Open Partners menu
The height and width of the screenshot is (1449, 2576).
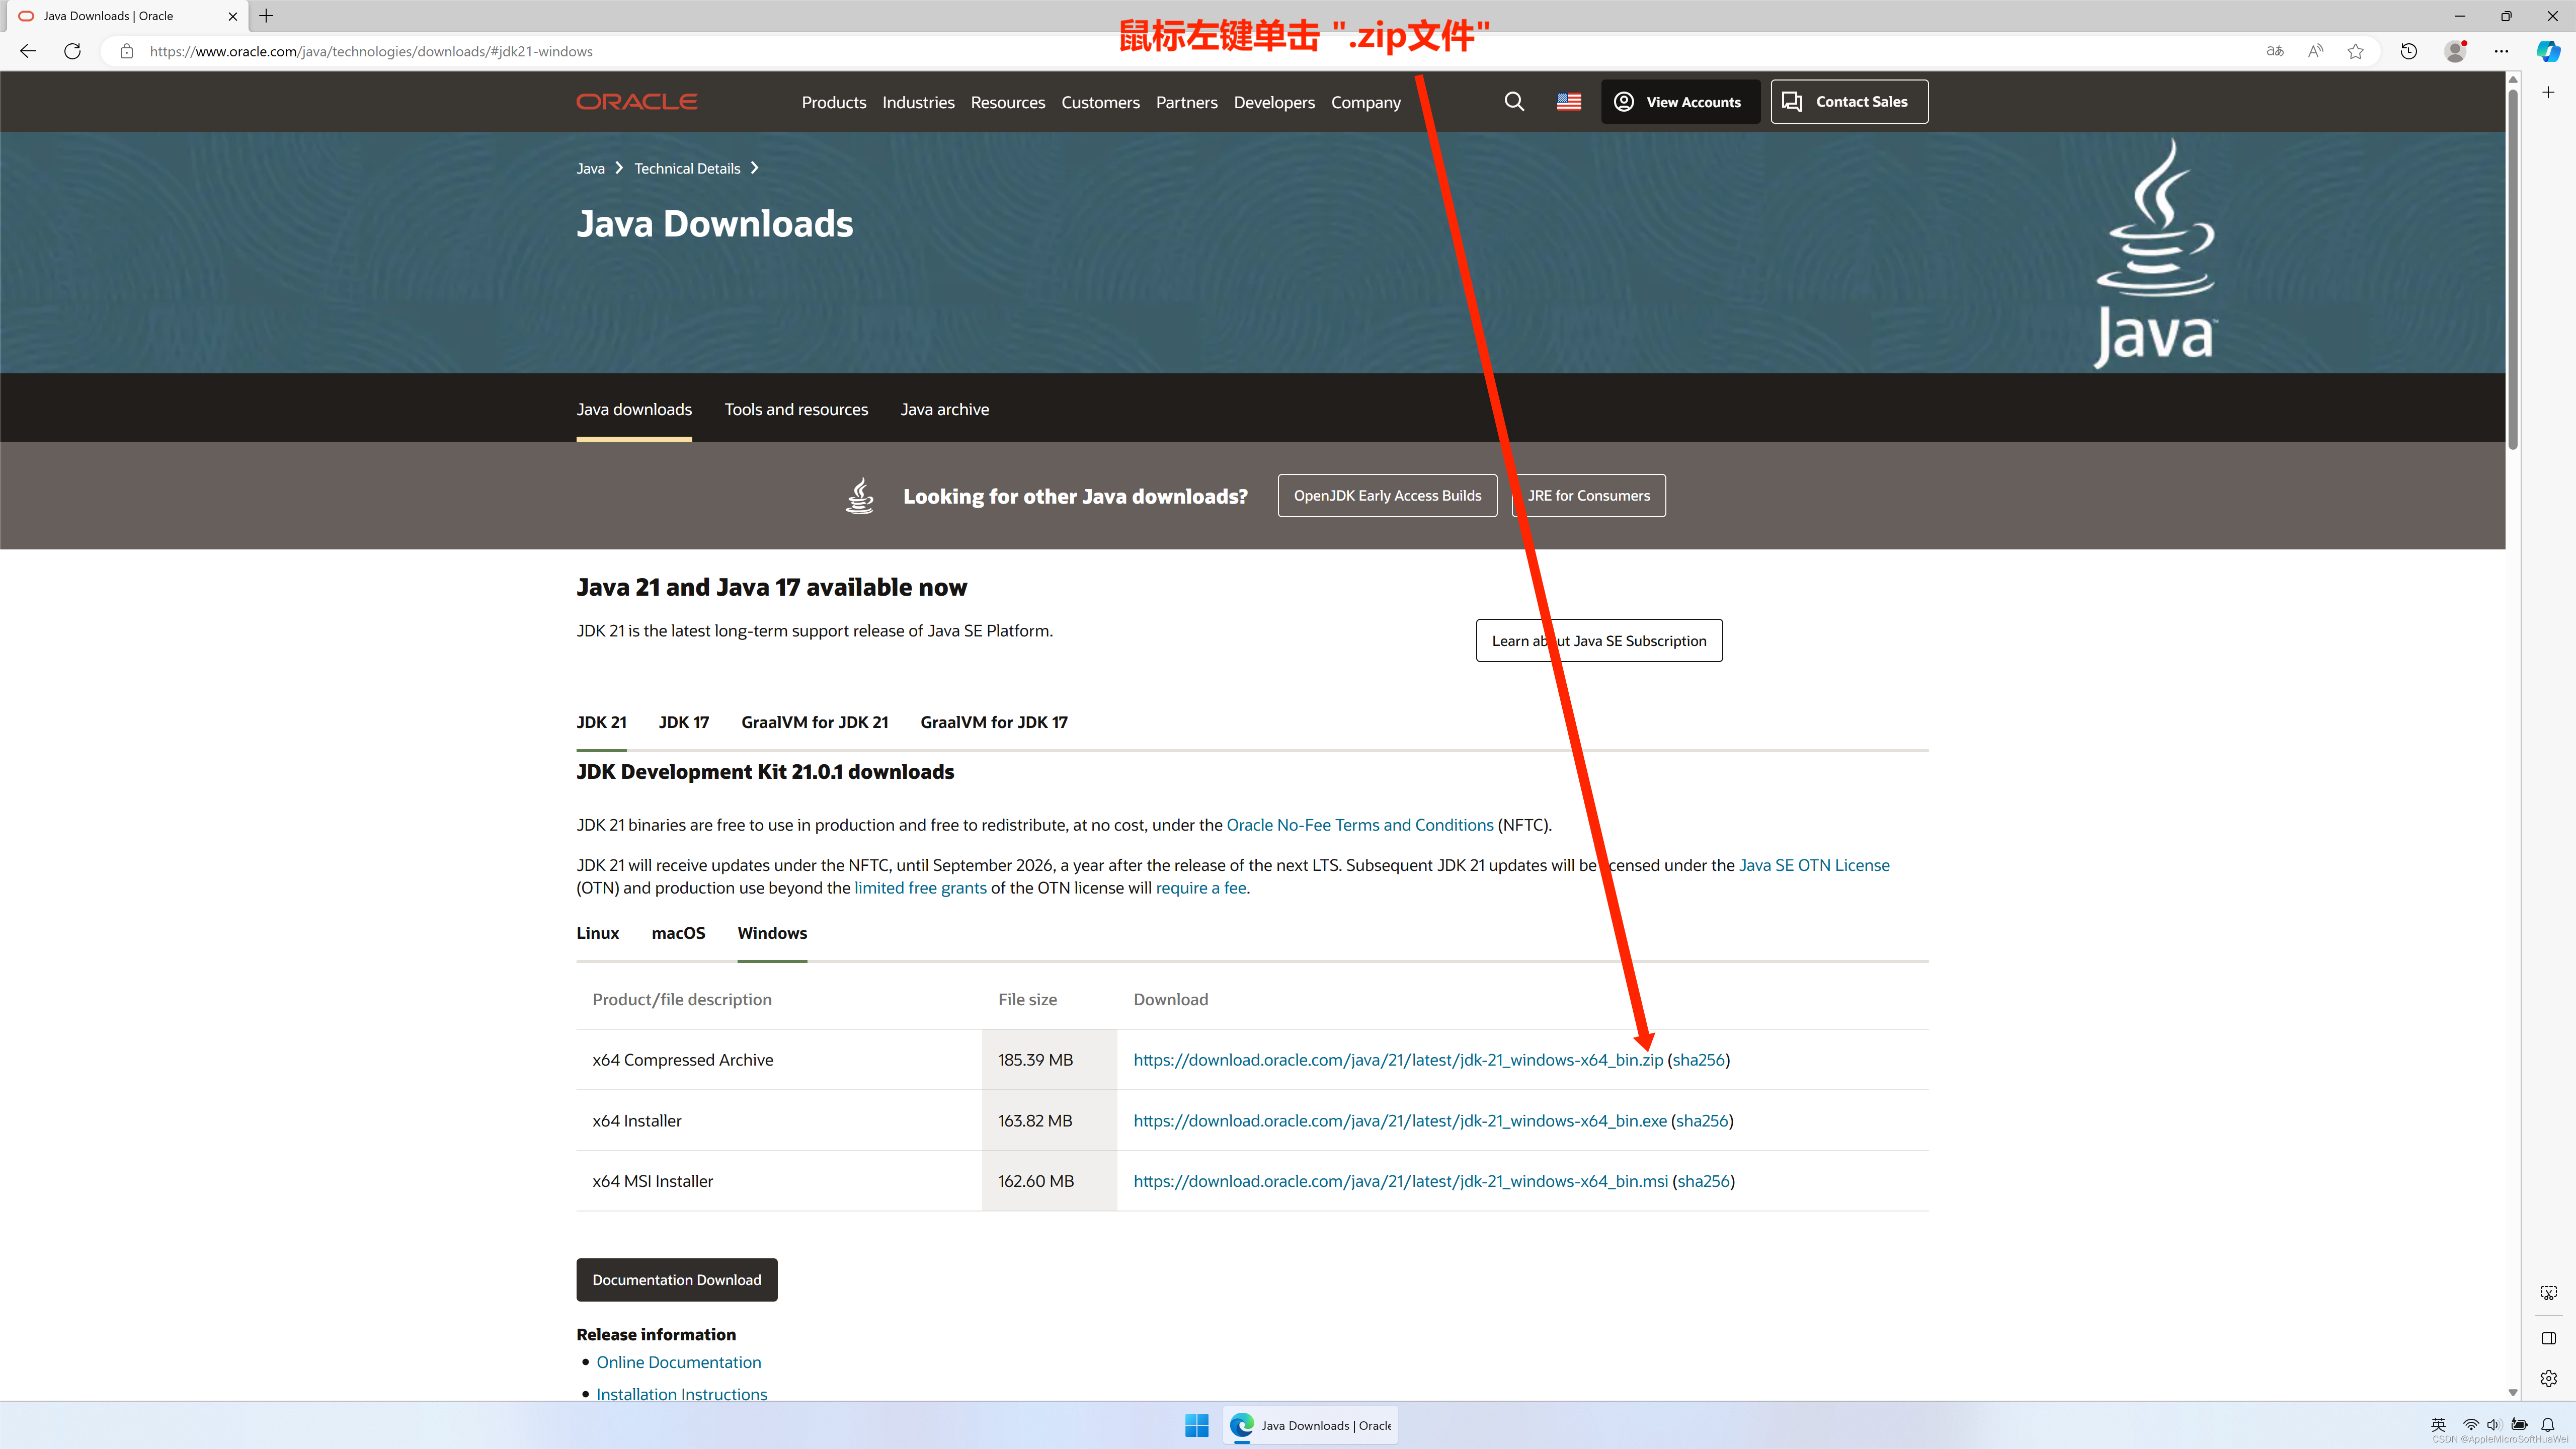point(1186,102)
